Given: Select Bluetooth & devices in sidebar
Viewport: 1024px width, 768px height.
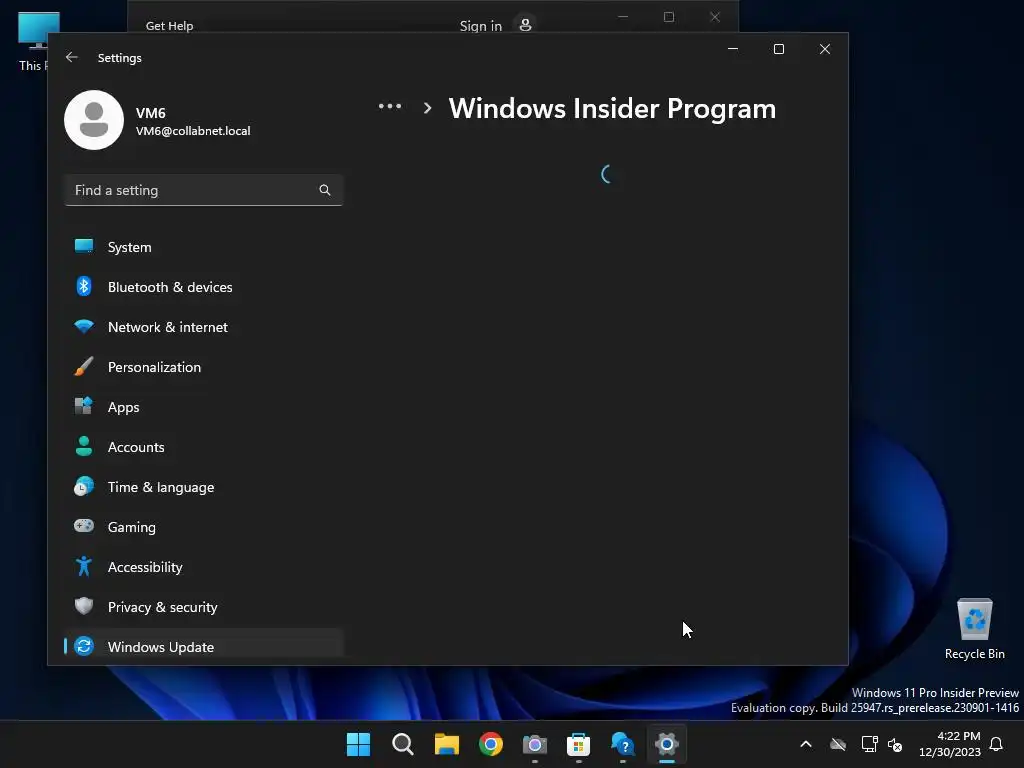Looking at the screenshot, I should point(204,287).
